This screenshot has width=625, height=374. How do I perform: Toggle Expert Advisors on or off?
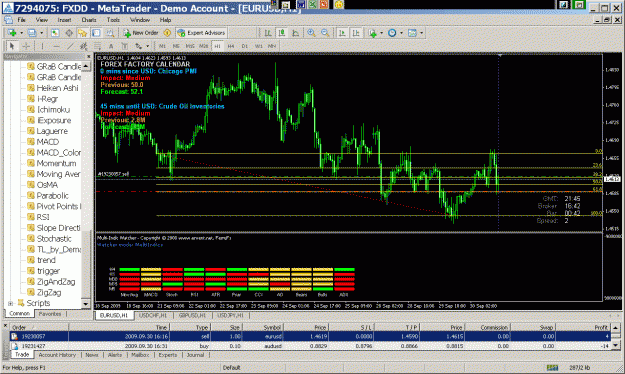201,33
